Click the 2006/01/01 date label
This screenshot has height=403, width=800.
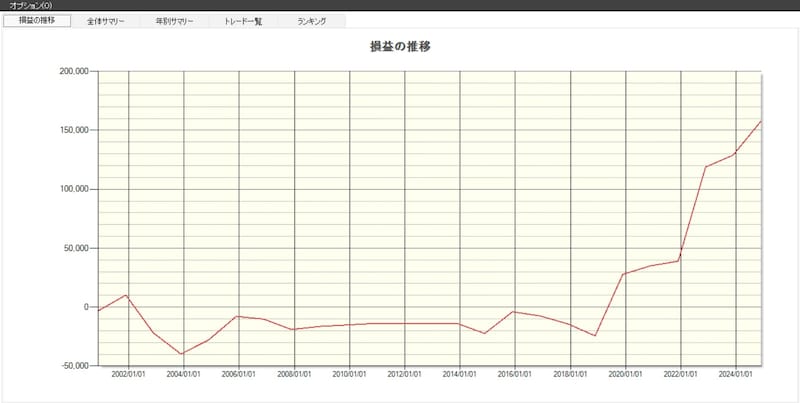[239, 373]
